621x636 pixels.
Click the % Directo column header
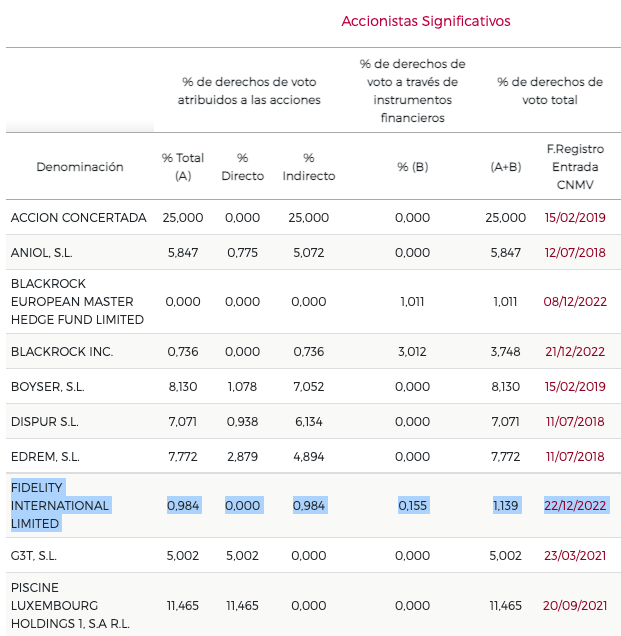click(243, 167)
